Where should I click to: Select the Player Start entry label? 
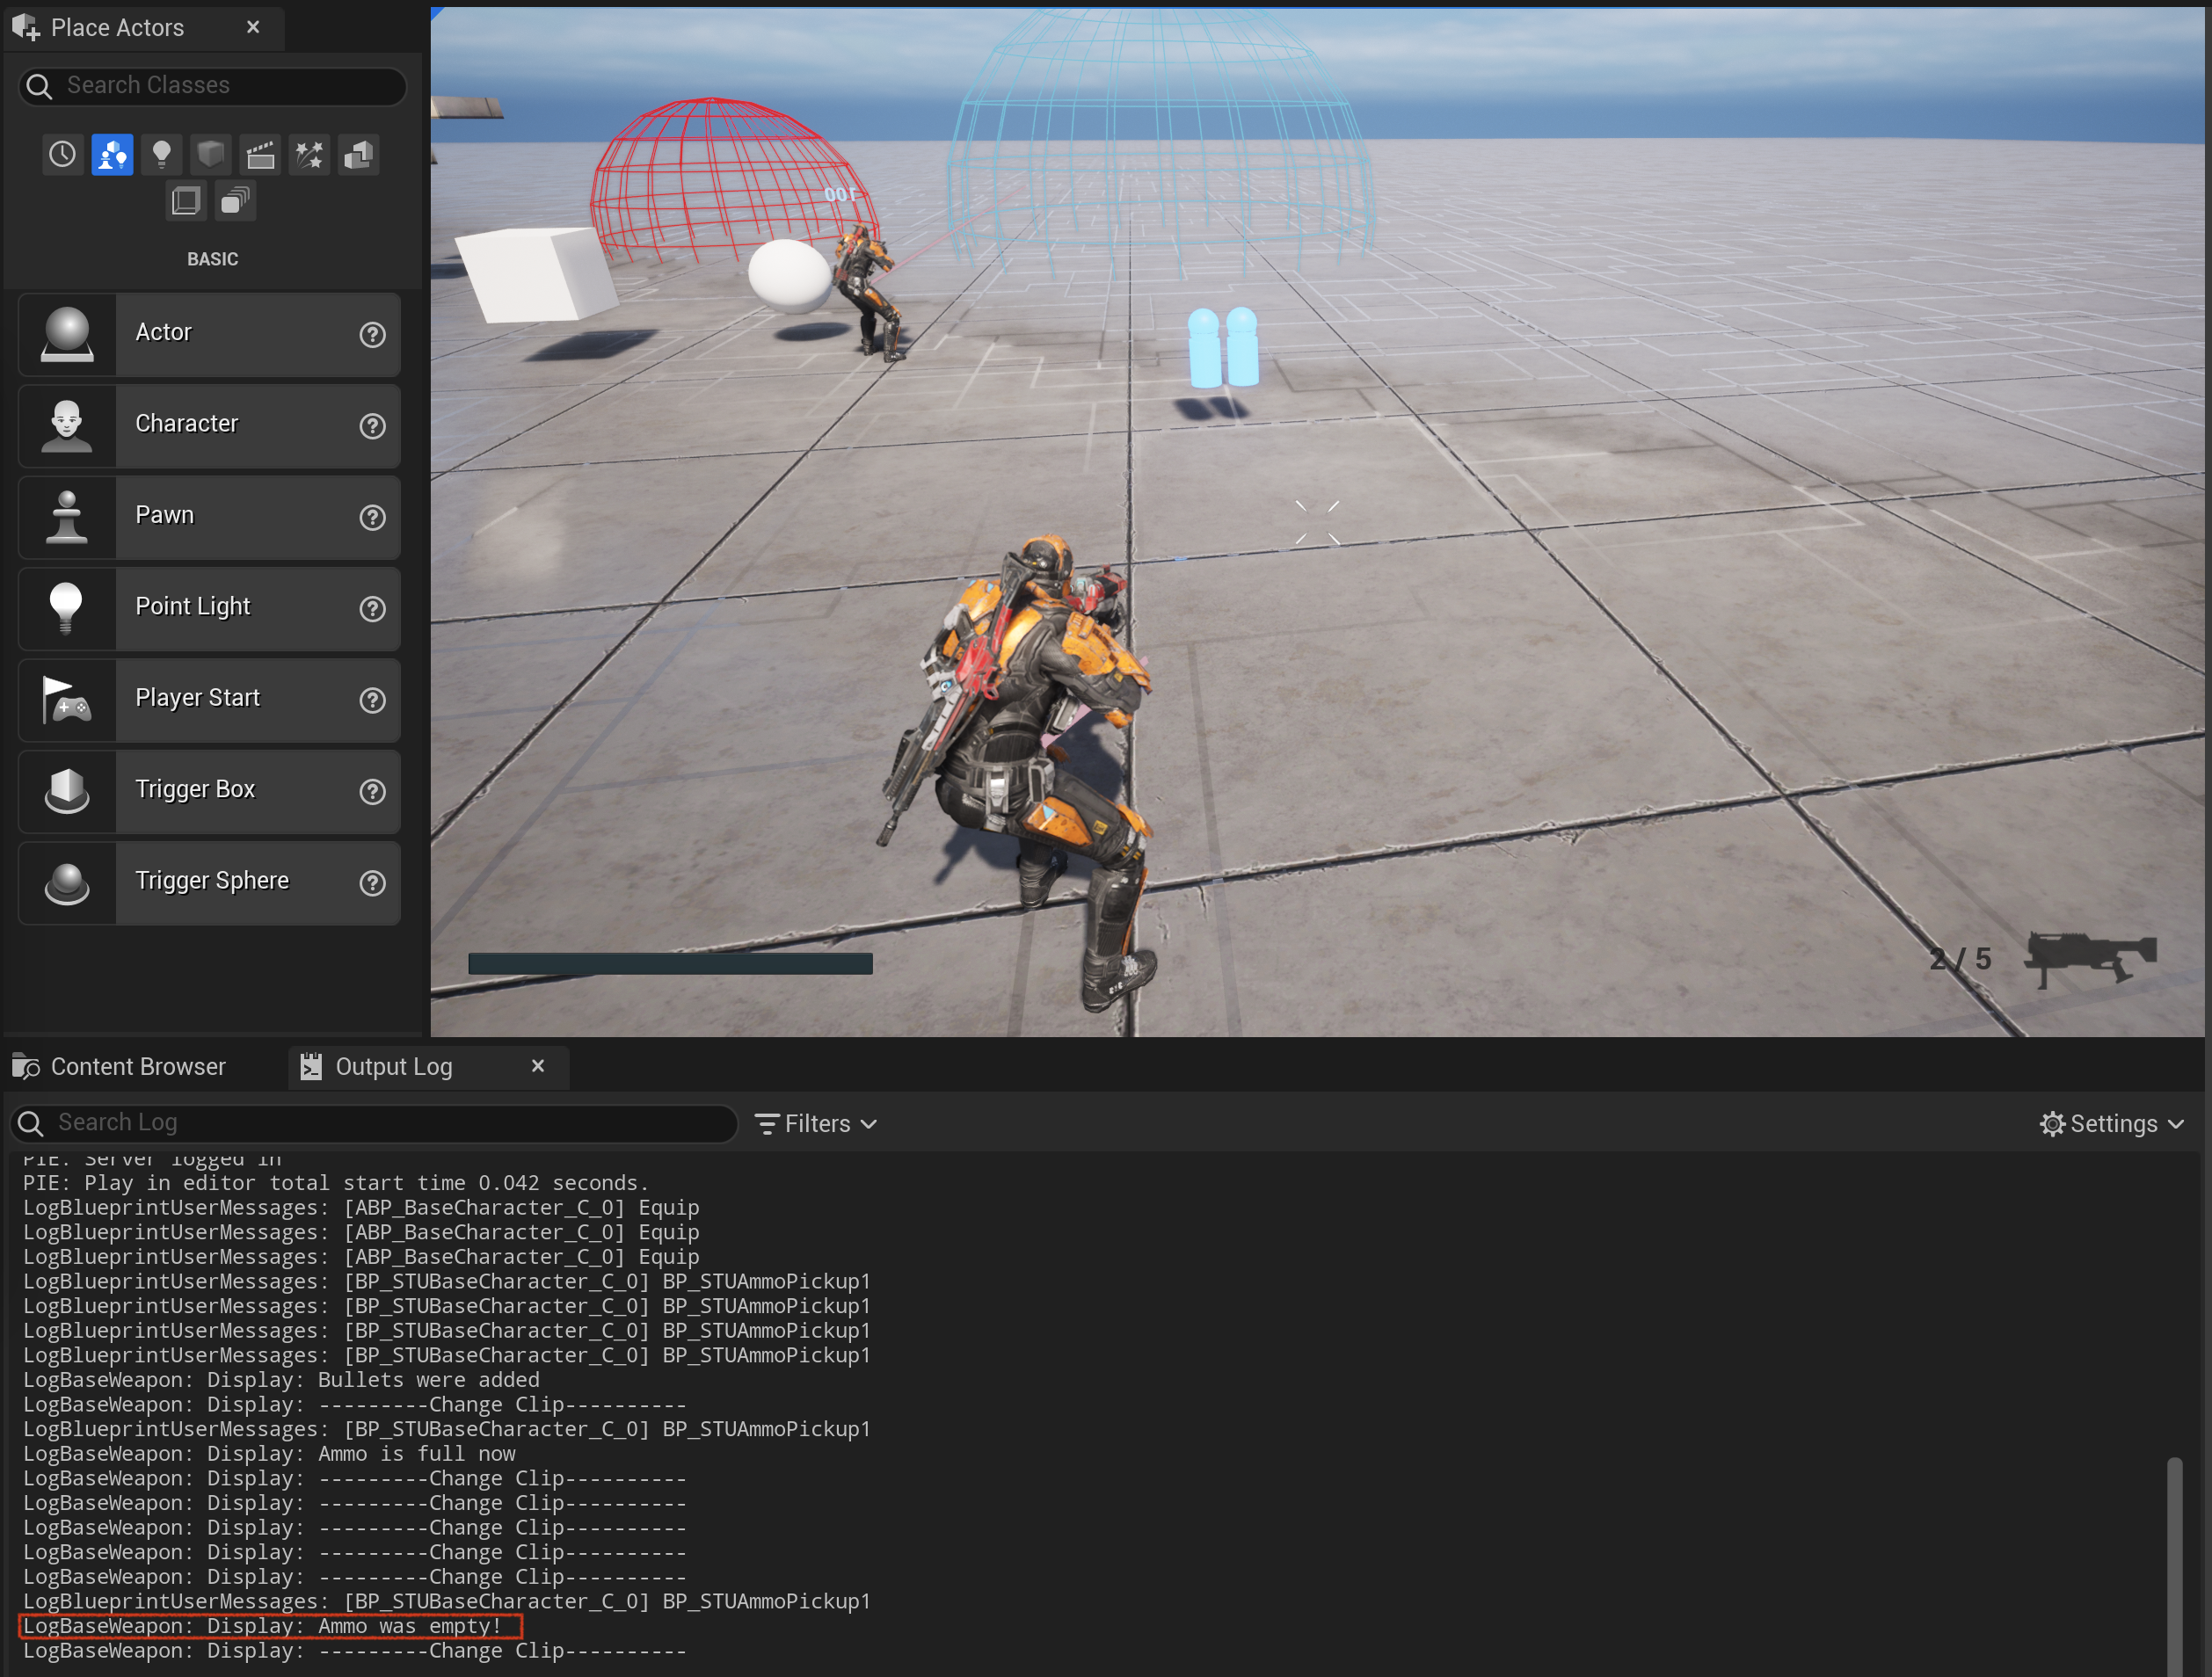(198, 698)
